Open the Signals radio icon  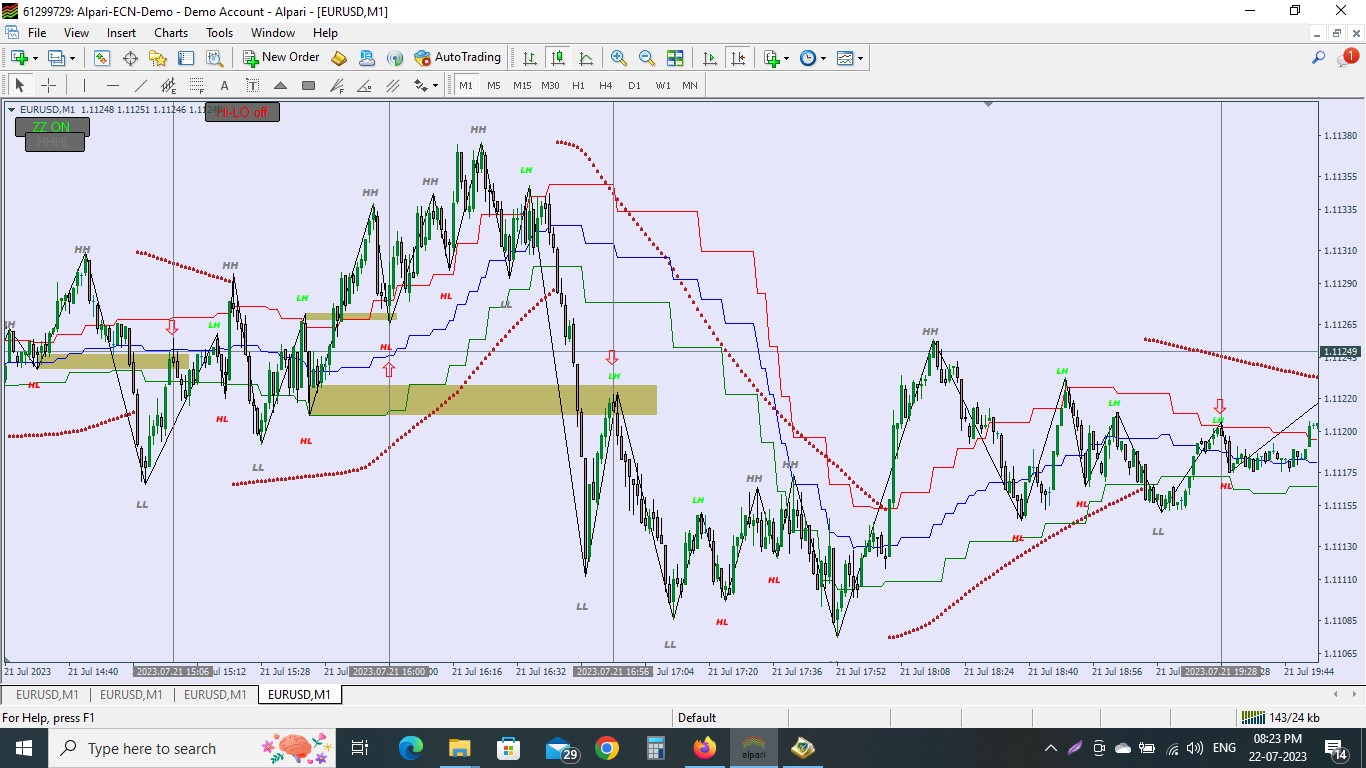click(395, 58)
